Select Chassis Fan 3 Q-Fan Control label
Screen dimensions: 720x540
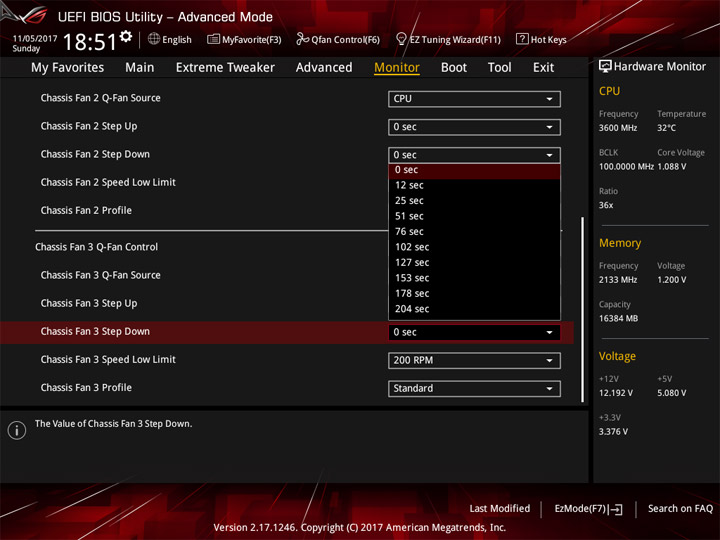(96, 247)
